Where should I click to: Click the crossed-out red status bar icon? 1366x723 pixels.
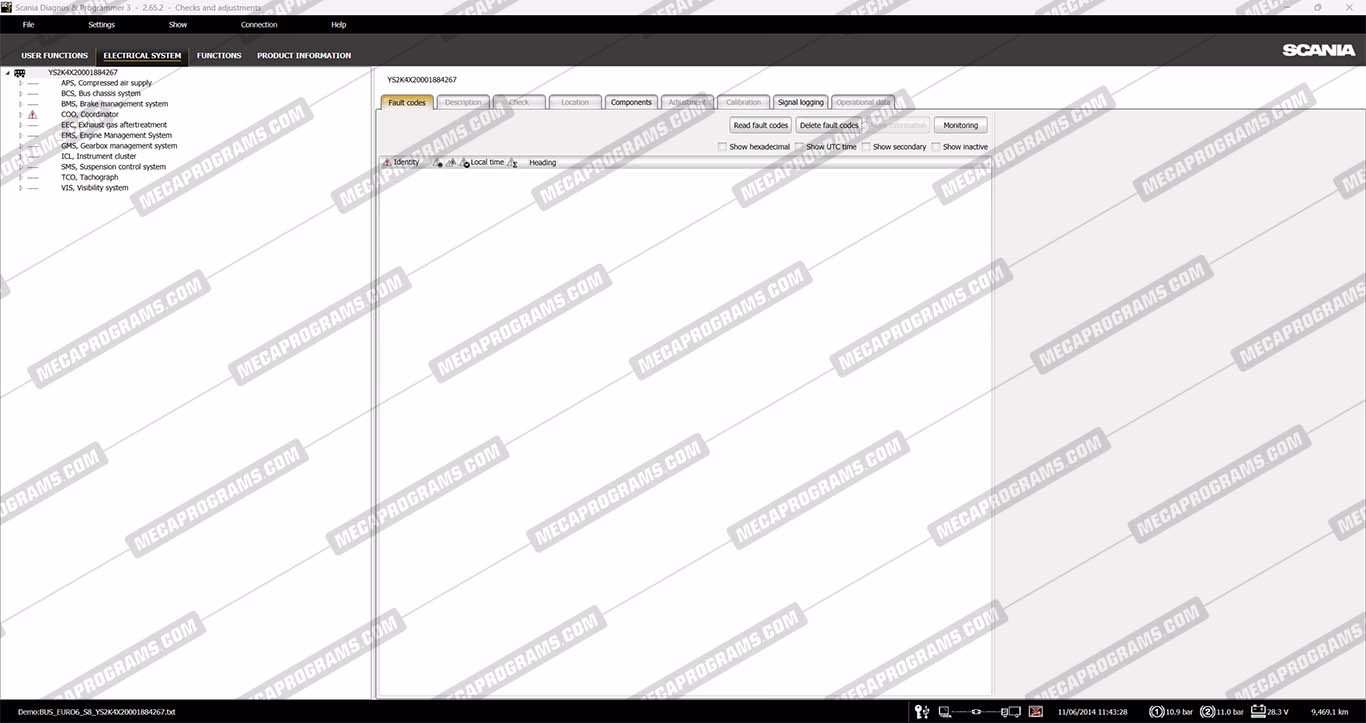click(1036, 712)
